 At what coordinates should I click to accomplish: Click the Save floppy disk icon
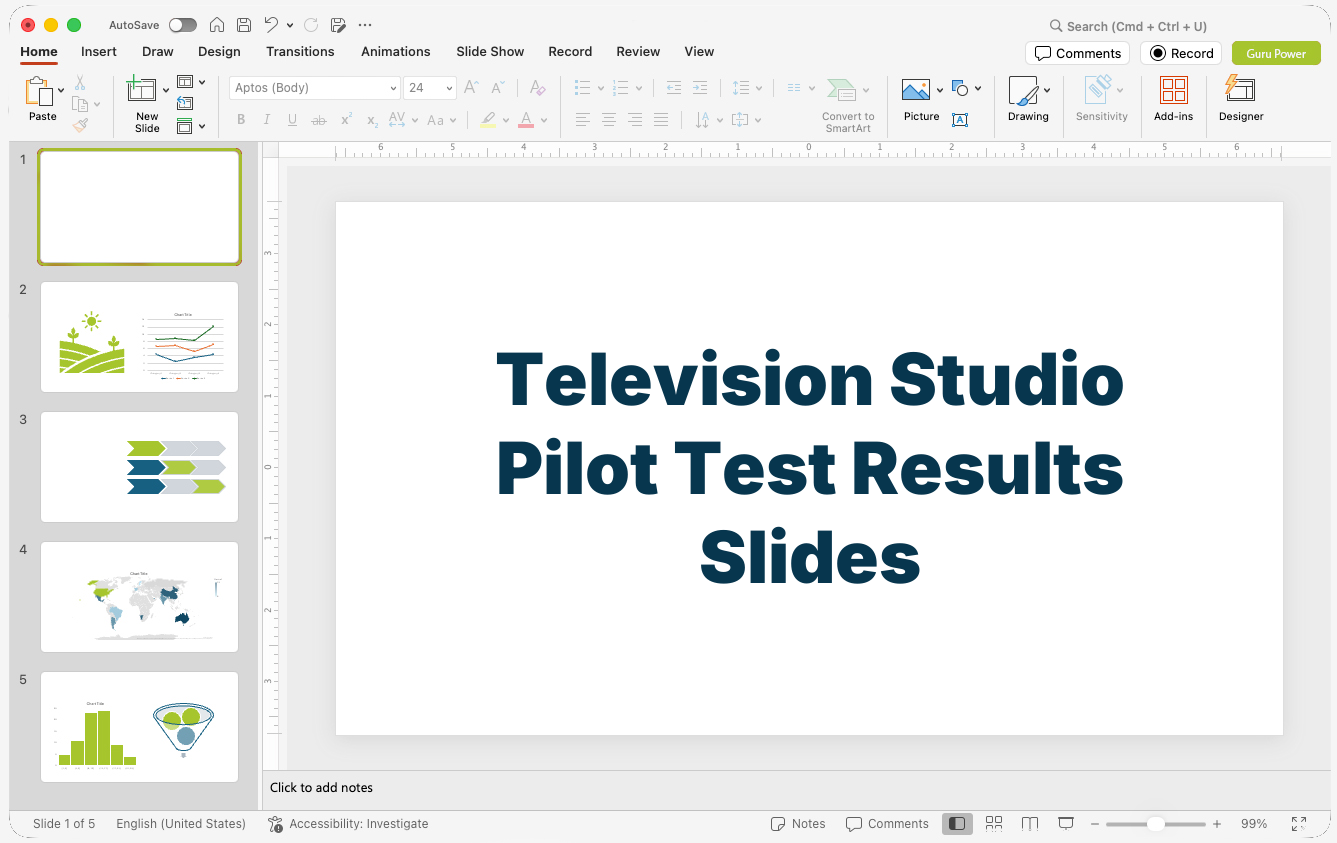coord(244,25)
